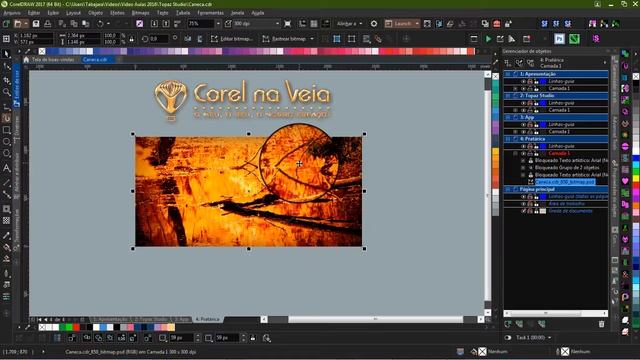Screen dimensions: 640x360
Task: Select the Interactive Fill bucket tool
Action: (6, 247)
